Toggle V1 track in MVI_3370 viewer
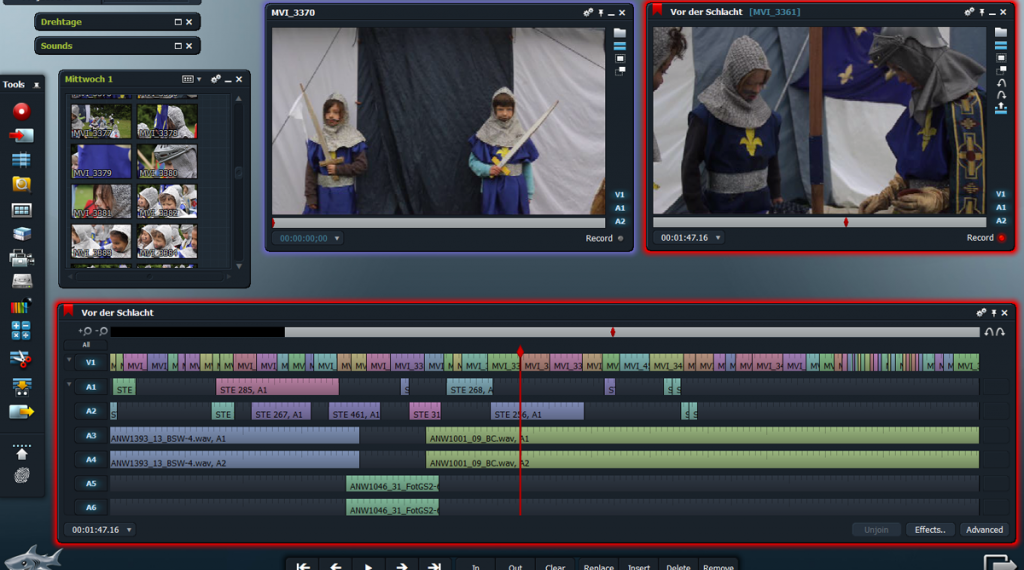 point(620,195)
